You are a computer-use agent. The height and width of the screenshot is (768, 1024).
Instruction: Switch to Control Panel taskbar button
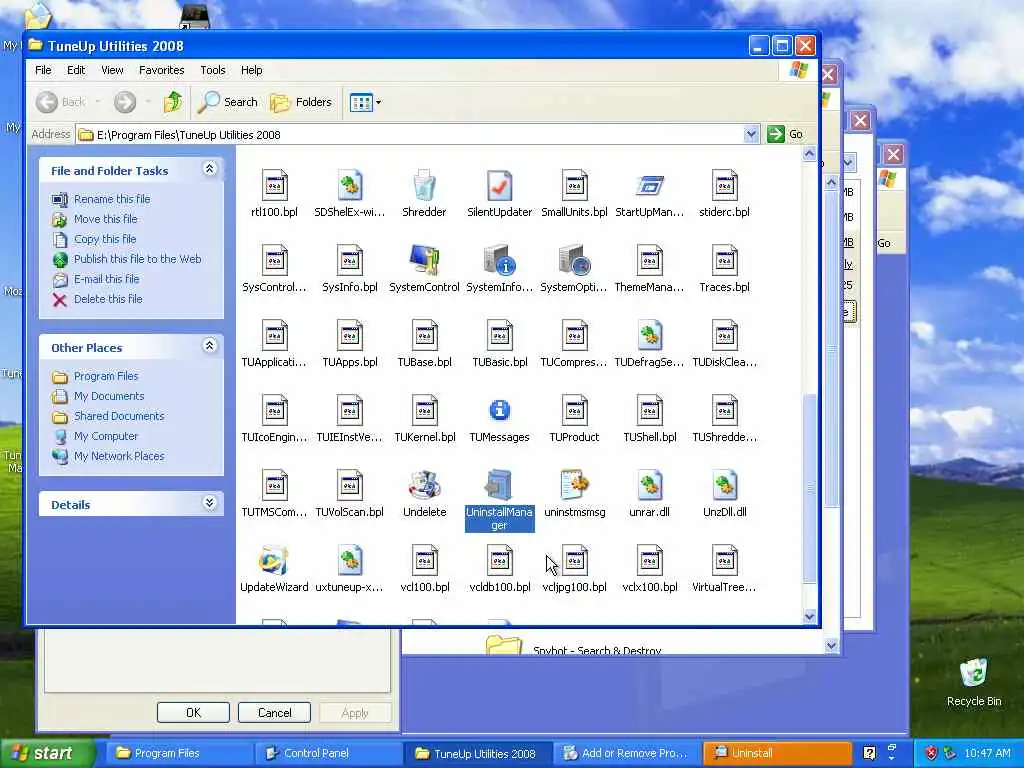coord(327,753)
